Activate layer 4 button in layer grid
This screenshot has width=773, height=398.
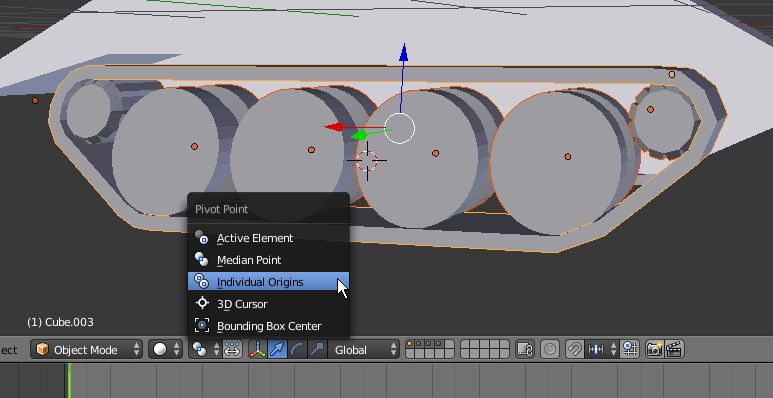coord(438,344)
